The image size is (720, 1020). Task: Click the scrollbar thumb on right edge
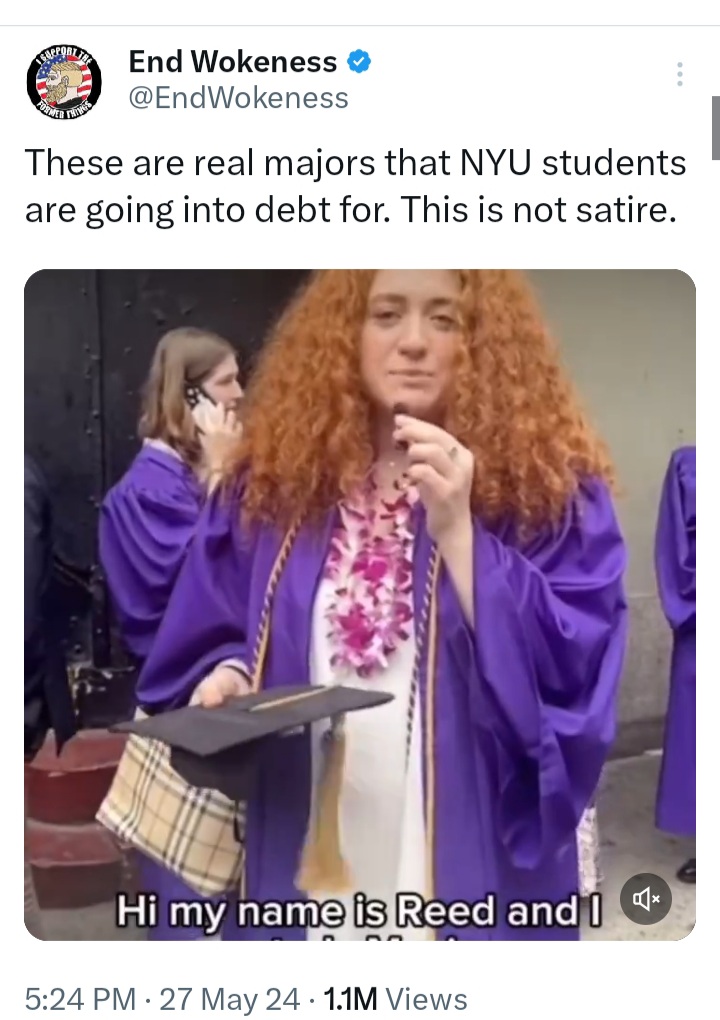(x=715, y=128)
